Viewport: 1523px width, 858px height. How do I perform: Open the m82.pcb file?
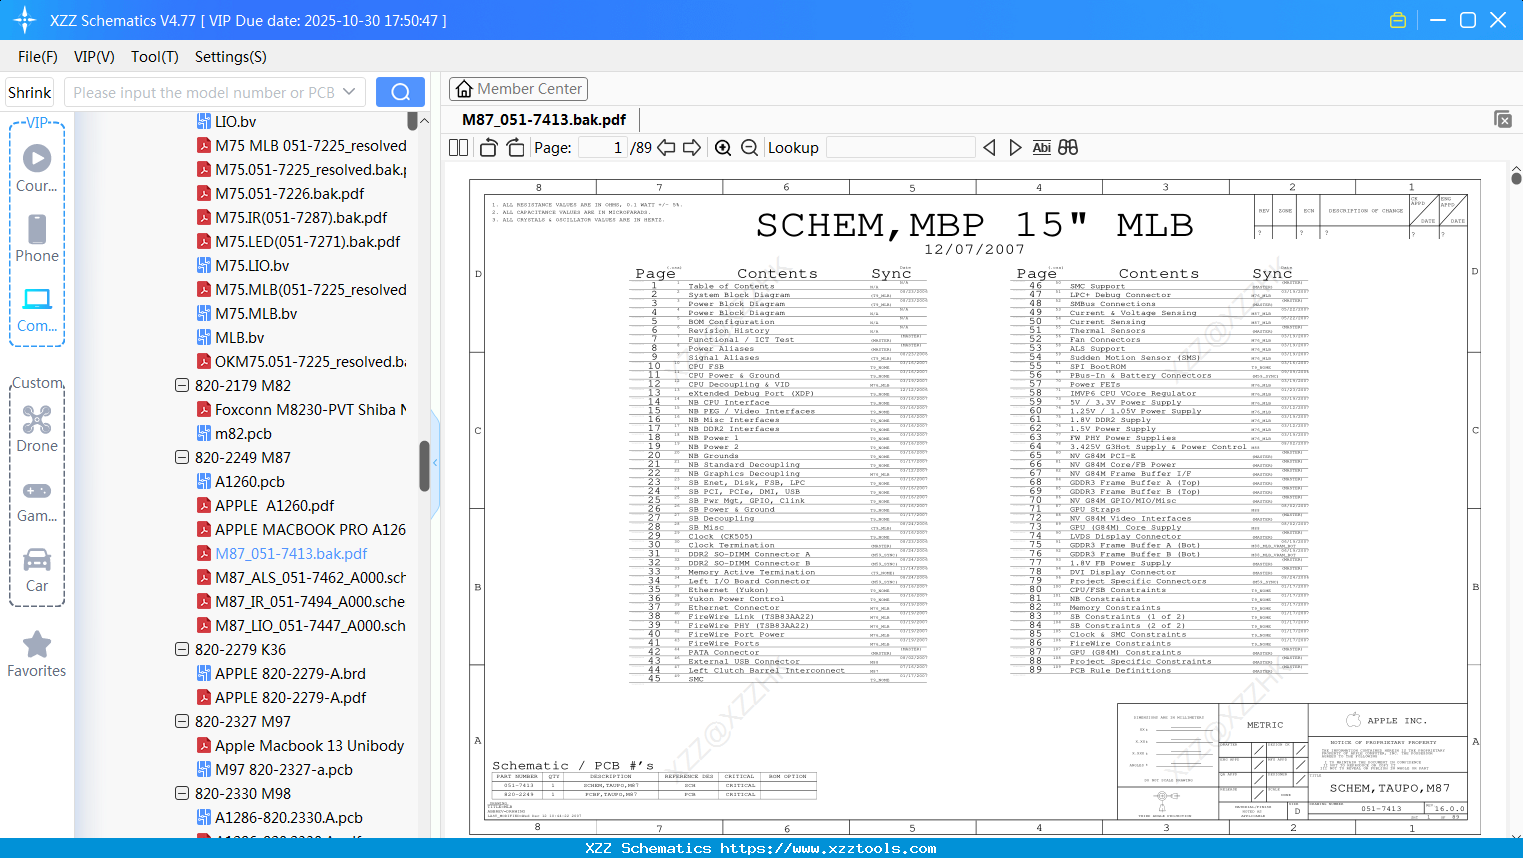(x=243, y=433)
